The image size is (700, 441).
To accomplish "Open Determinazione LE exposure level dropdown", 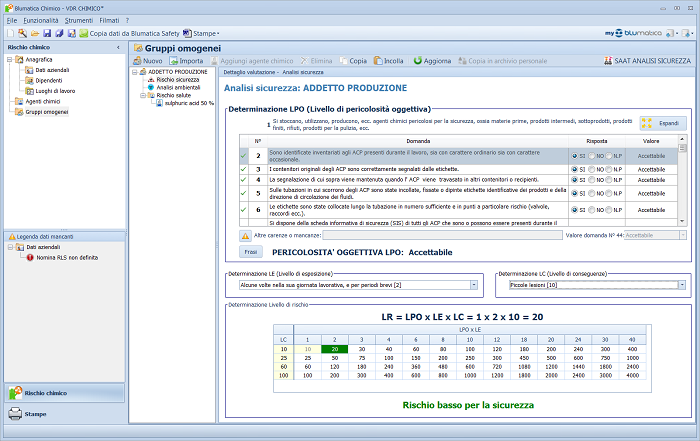I will 474,285.
